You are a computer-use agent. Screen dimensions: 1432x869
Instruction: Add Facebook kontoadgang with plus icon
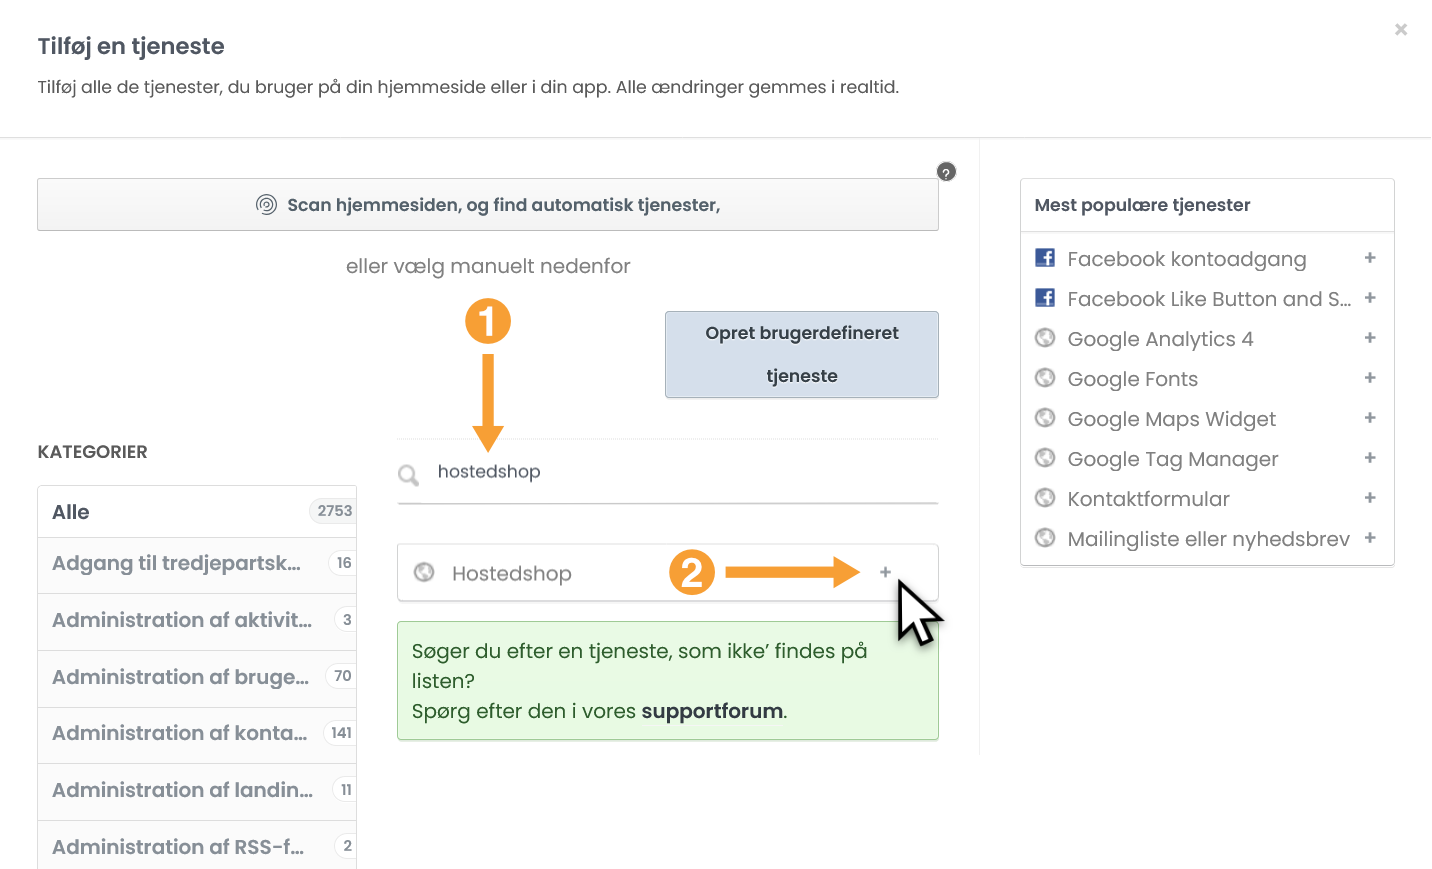1370,258
